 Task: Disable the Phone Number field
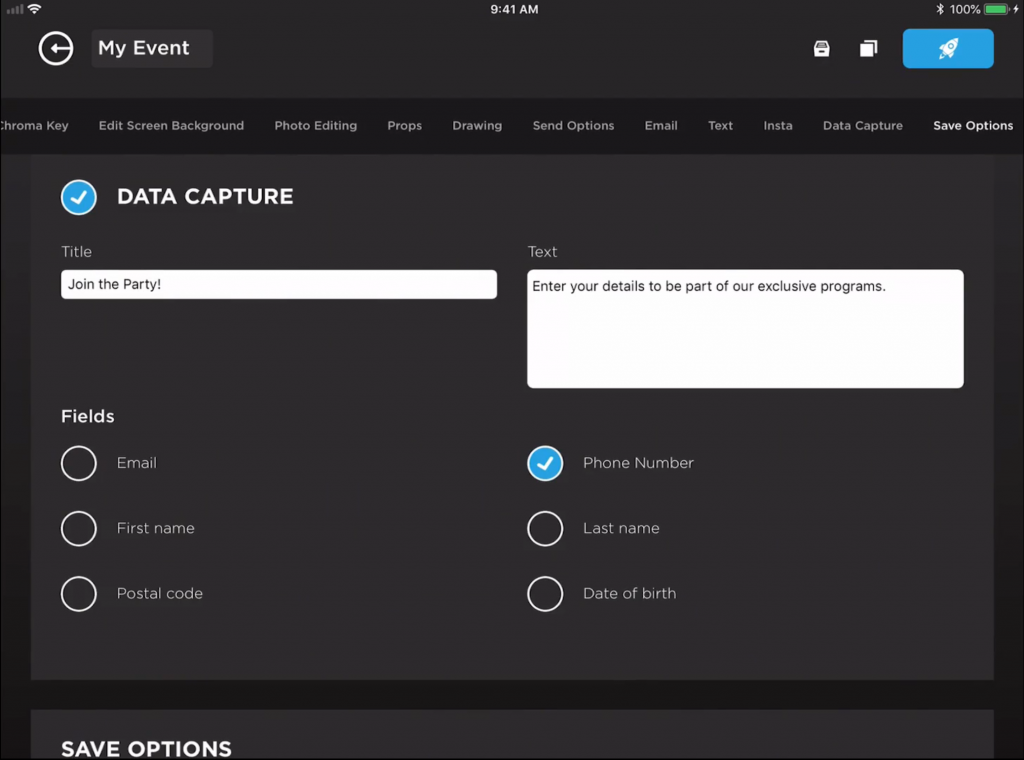545,463
